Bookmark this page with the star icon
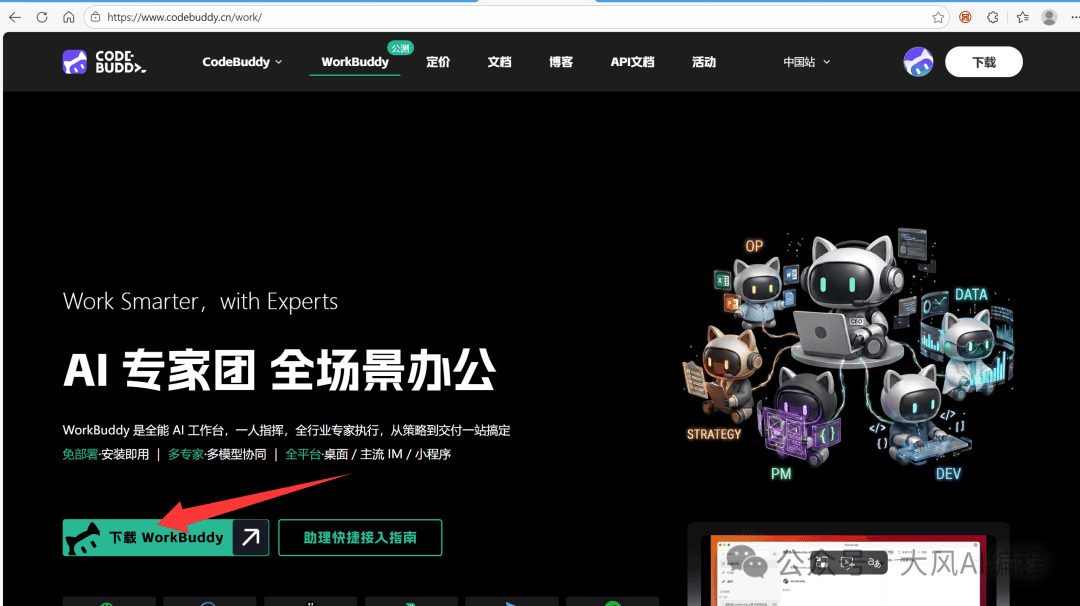 pos(937,17)
